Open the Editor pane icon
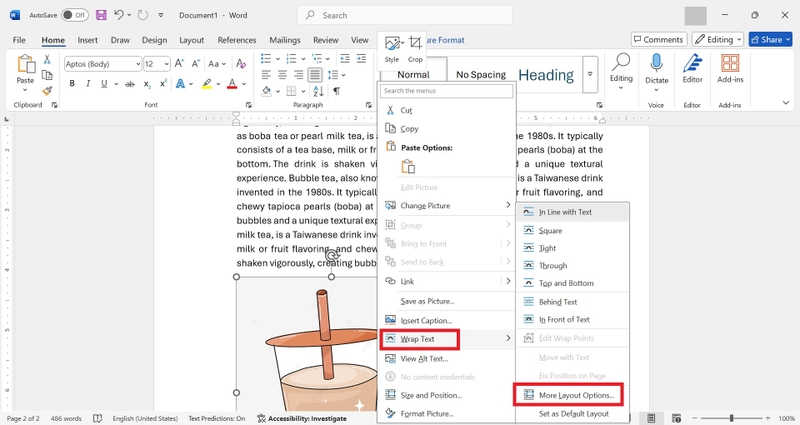 (x=692, y=64)
